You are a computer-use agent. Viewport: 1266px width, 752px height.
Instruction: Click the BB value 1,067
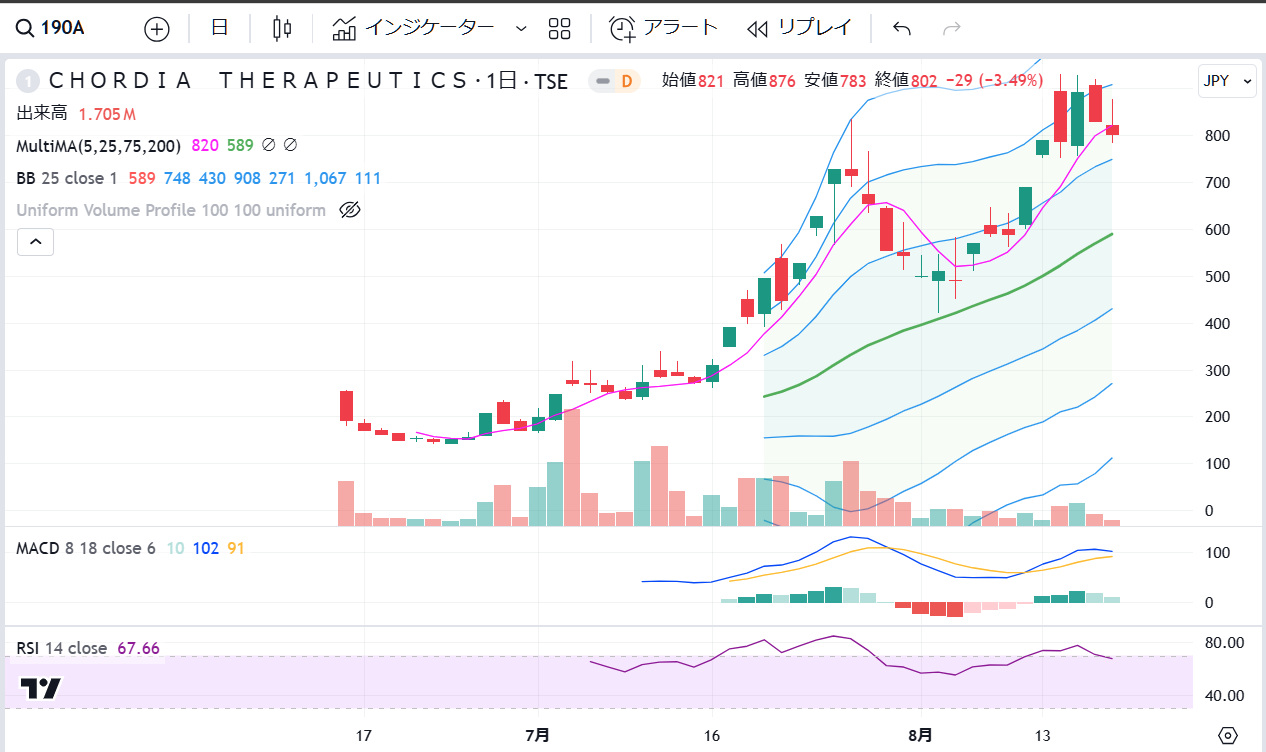pos(325,178)
